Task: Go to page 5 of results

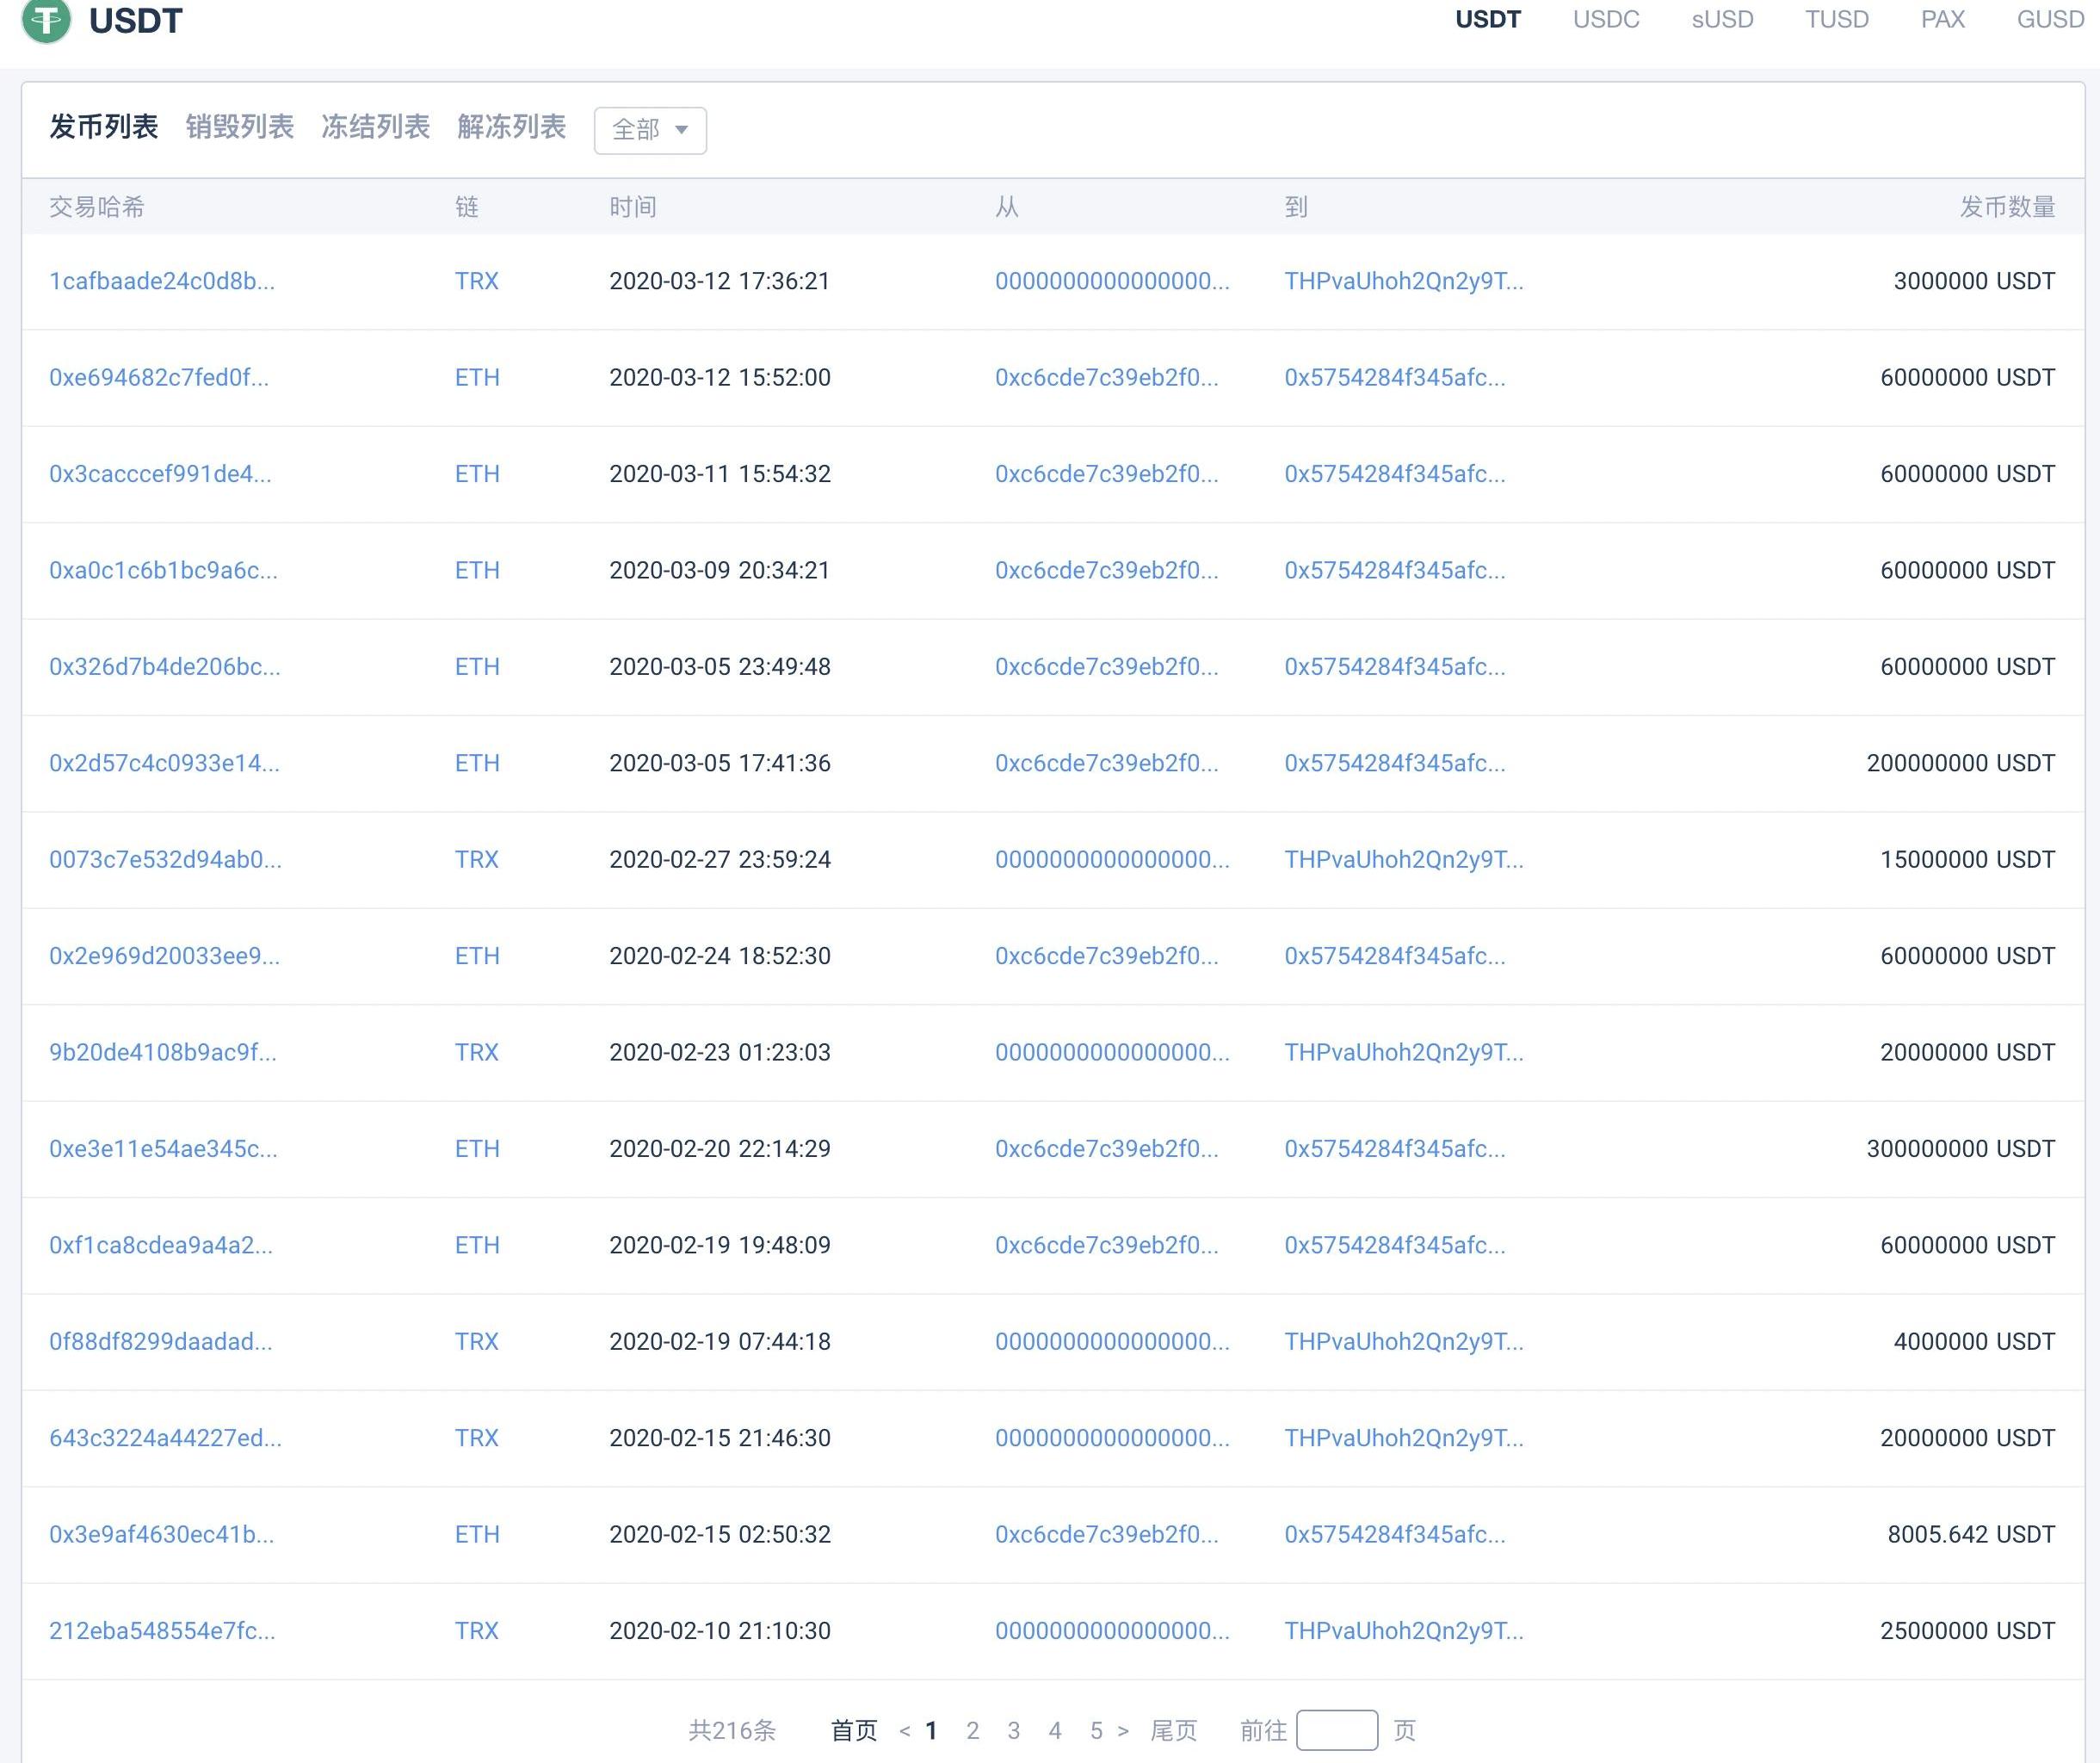Action: point(1096,1730)
